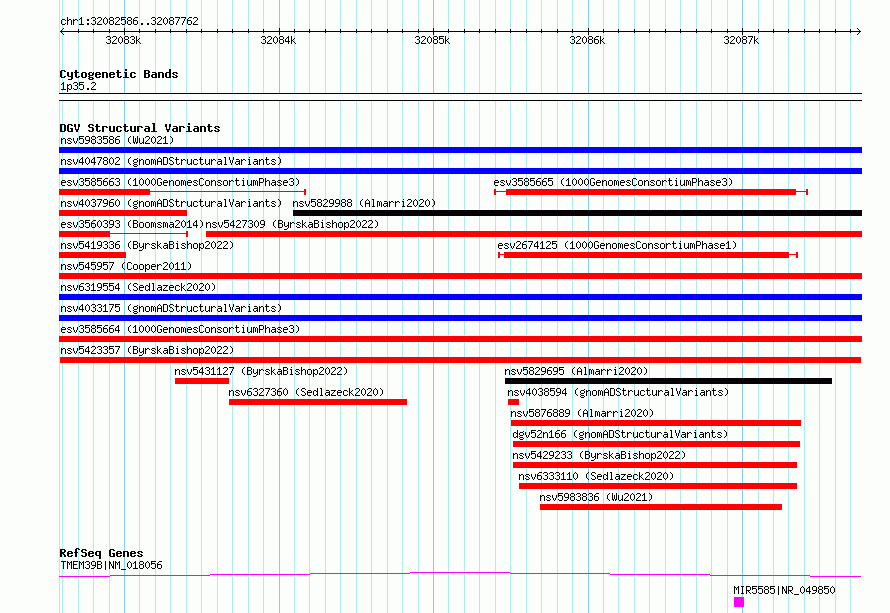Image resolution: width=890 pixels, height=613 pixels.
Task: Click the nsv6327360 (Sedlazeck2020) red bar
Action: pyautogui.click(x=318, y=402)
